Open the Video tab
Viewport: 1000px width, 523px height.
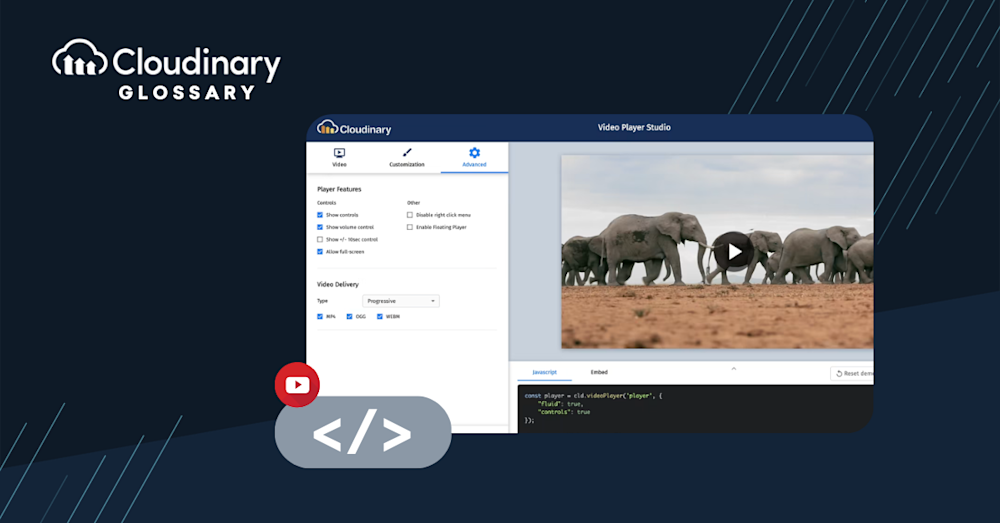(339, 158)
